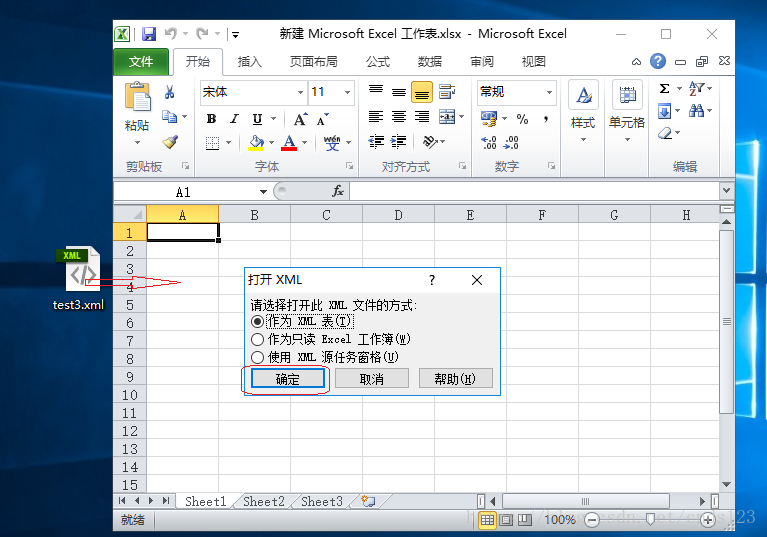
Task: Close the 打开 XML dialog
Action: pos(477,280)
